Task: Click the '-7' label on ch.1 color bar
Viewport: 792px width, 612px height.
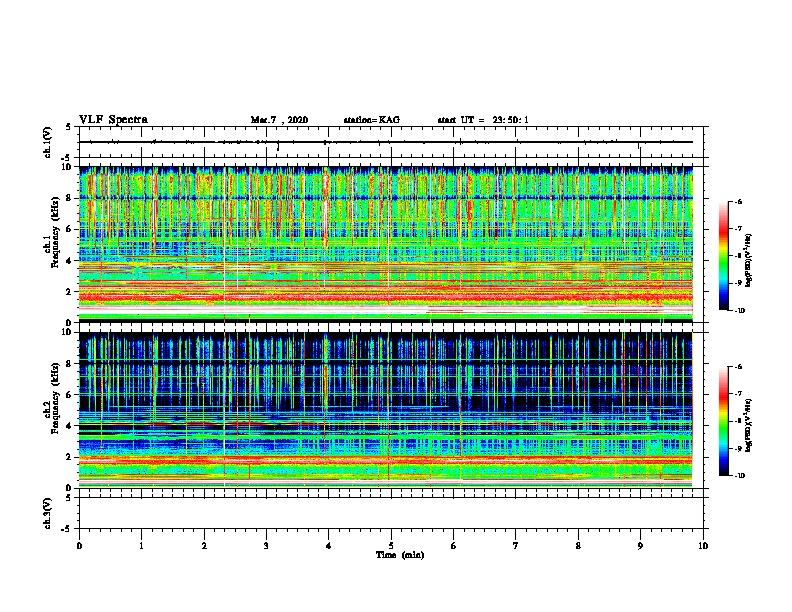Action: tap(738, 229)
